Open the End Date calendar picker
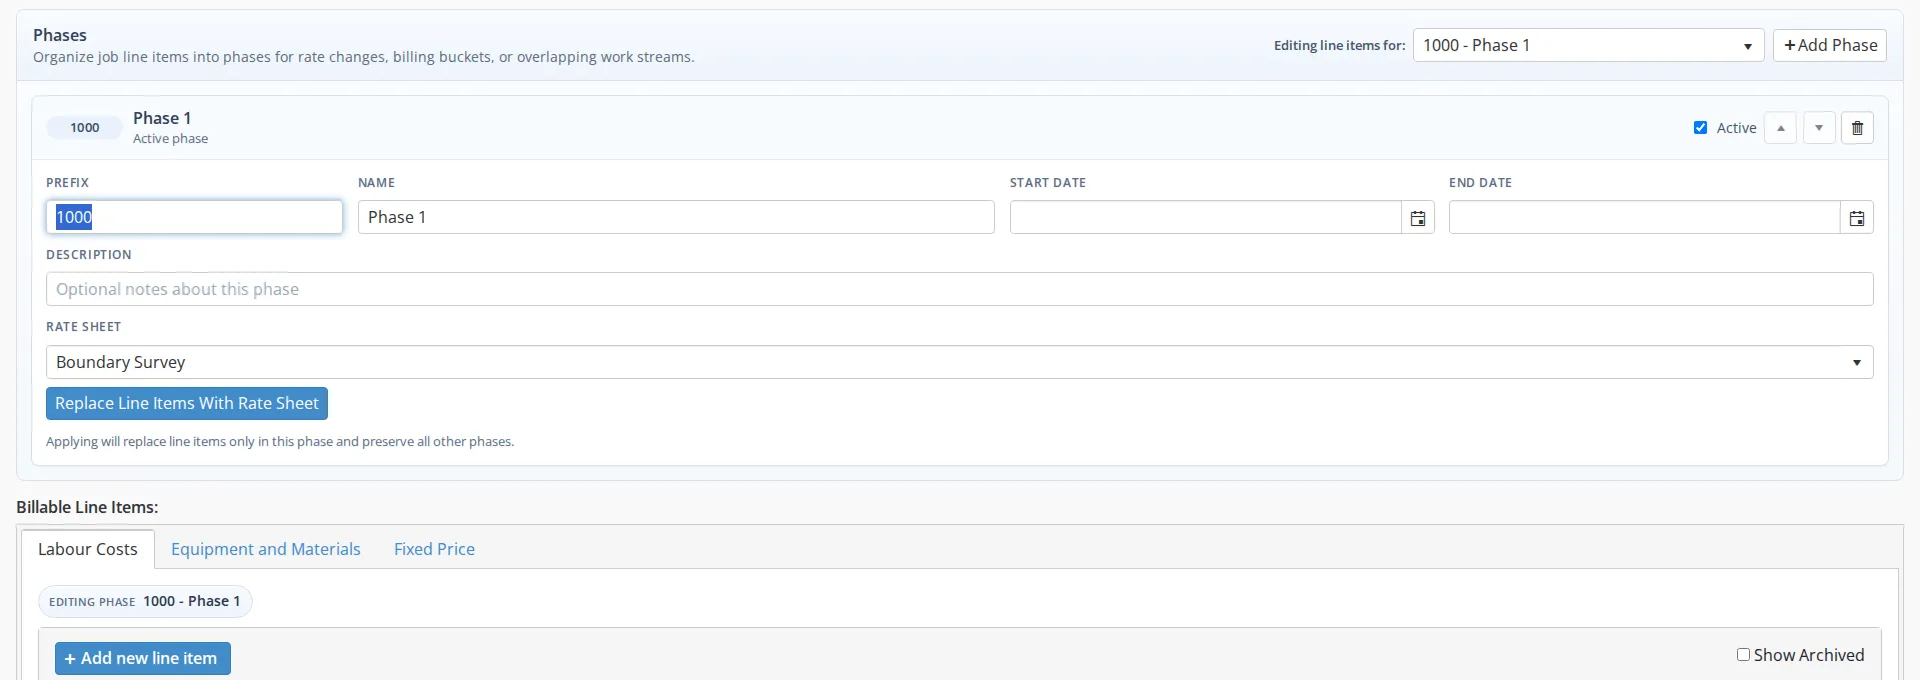 (x=1857, y=218)
